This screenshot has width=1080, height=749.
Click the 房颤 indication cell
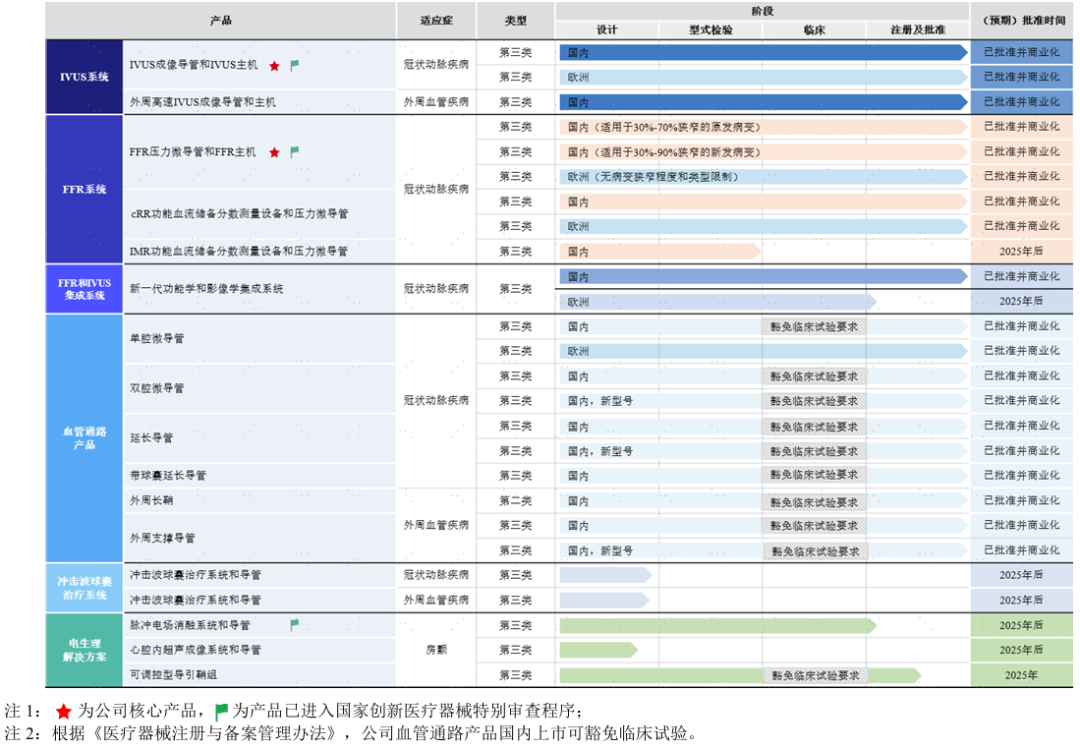436,650
